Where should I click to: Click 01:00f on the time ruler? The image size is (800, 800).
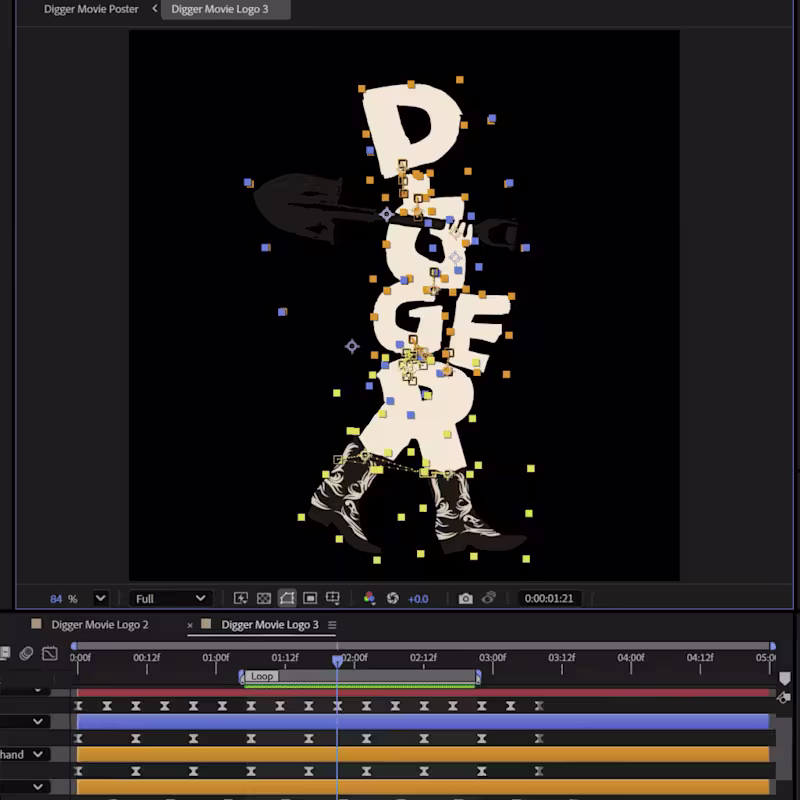215,657
